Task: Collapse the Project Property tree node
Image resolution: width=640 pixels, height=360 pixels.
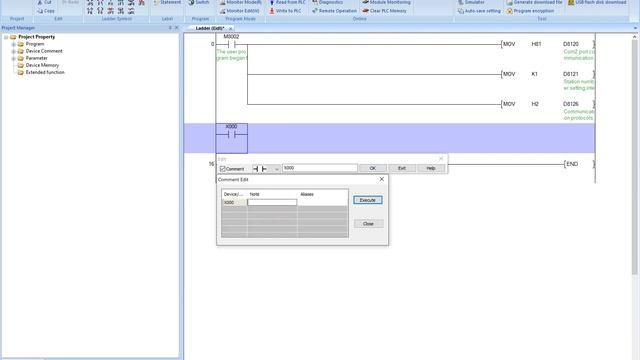Action: coord(6,37)
